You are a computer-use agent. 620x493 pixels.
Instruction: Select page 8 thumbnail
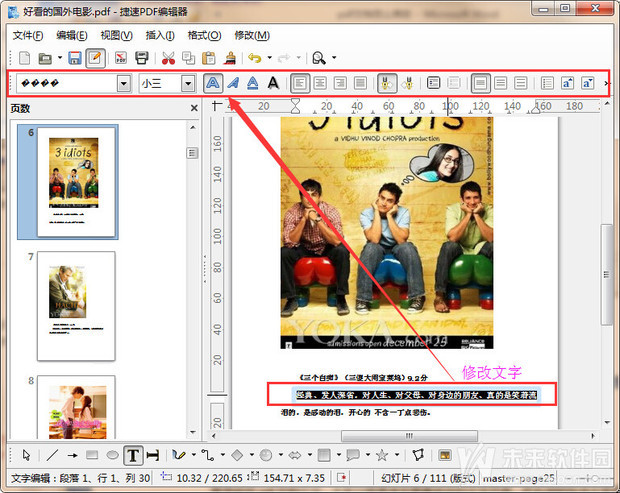(x=76, y=407)
